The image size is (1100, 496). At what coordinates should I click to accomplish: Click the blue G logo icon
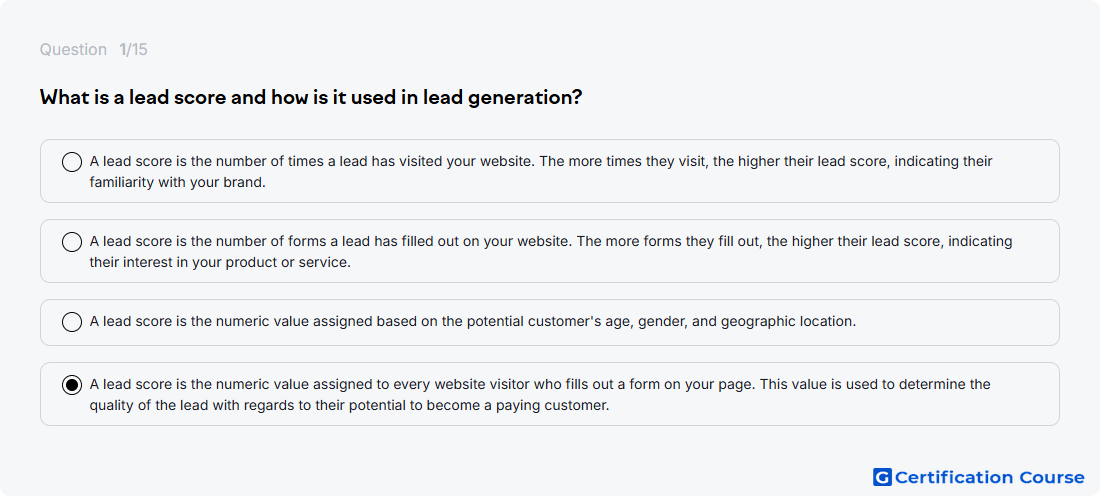[882, 478]
